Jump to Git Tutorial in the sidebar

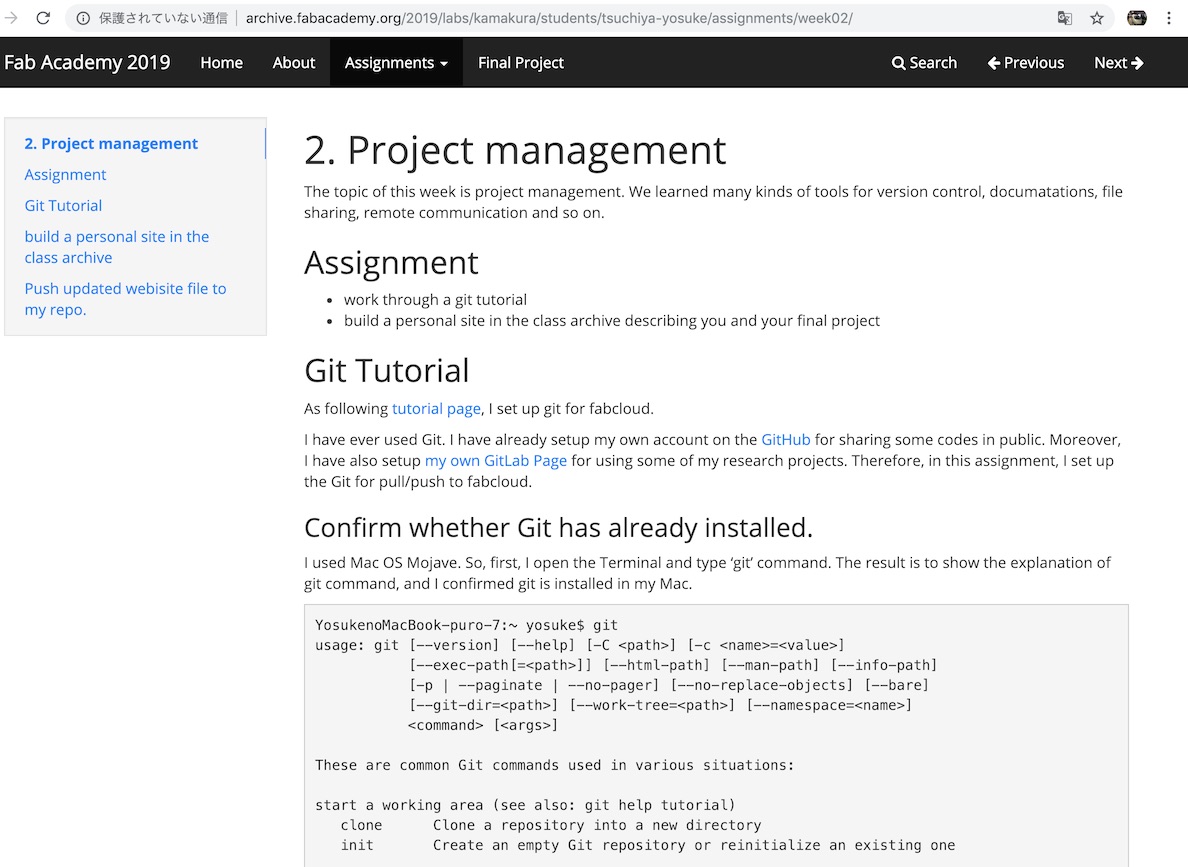coord(63,205)
